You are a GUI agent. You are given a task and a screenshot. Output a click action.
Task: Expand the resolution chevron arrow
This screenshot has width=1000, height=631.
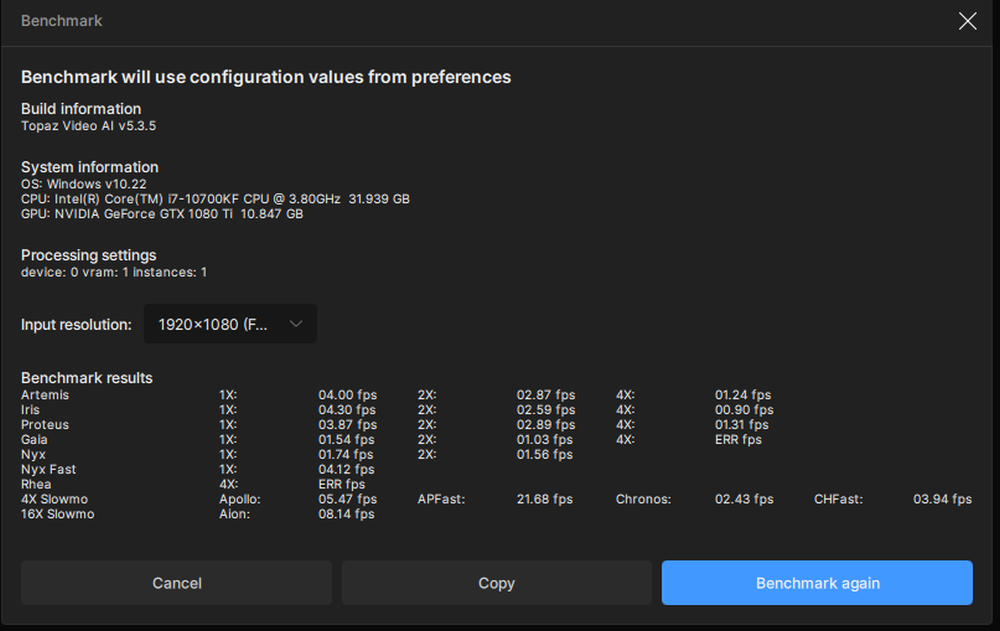[296, 323]
